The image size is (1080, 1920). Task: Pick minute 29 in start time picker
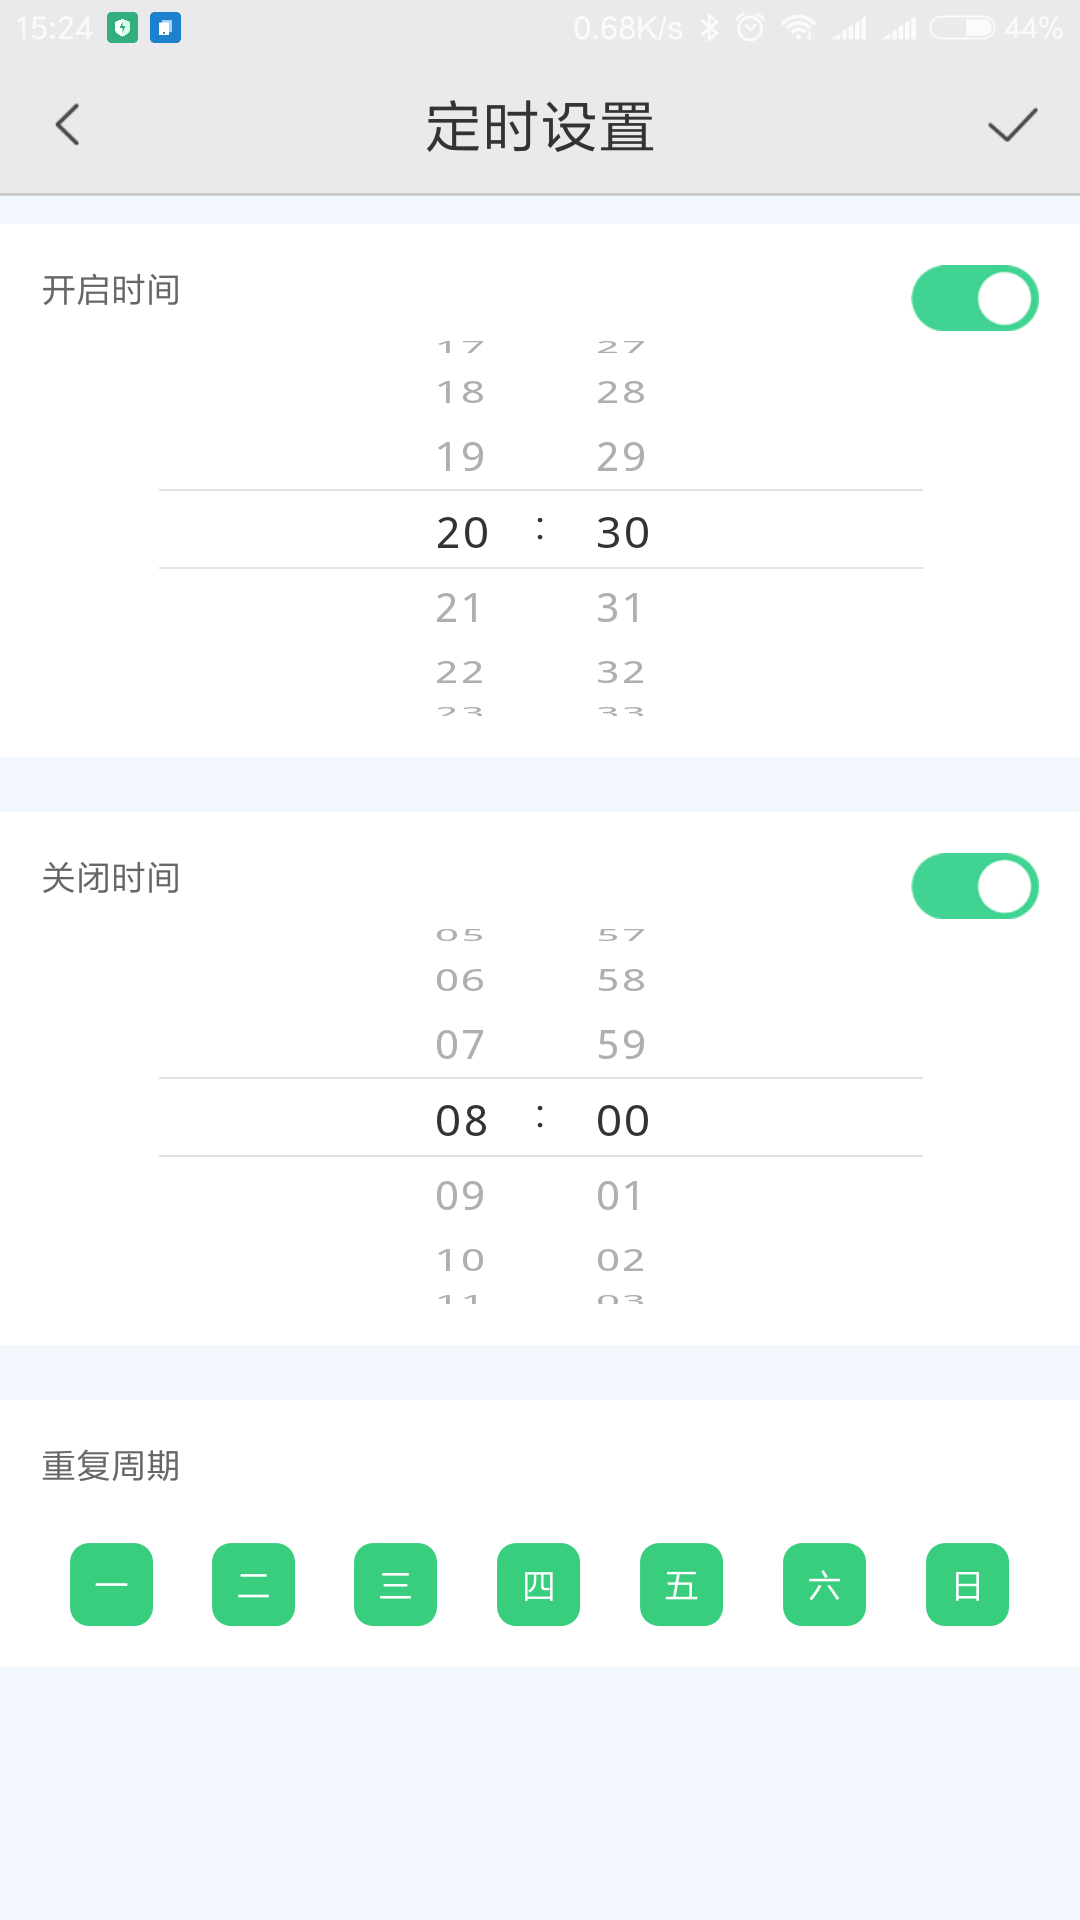tap(621, 457)
